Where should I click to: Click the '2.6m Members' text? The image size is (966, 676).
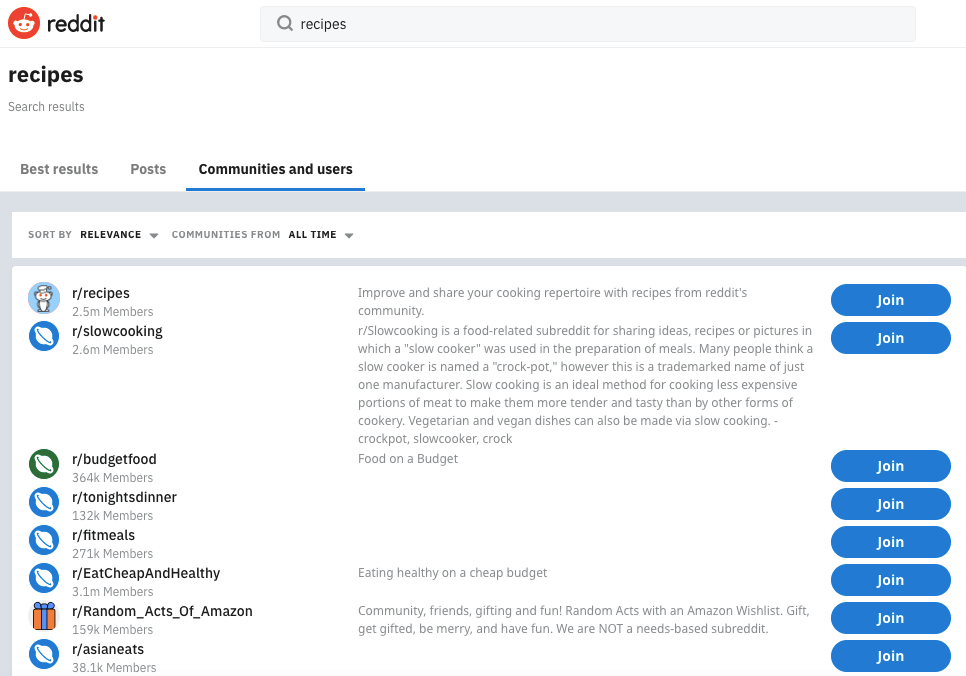[x=113, y=350]
